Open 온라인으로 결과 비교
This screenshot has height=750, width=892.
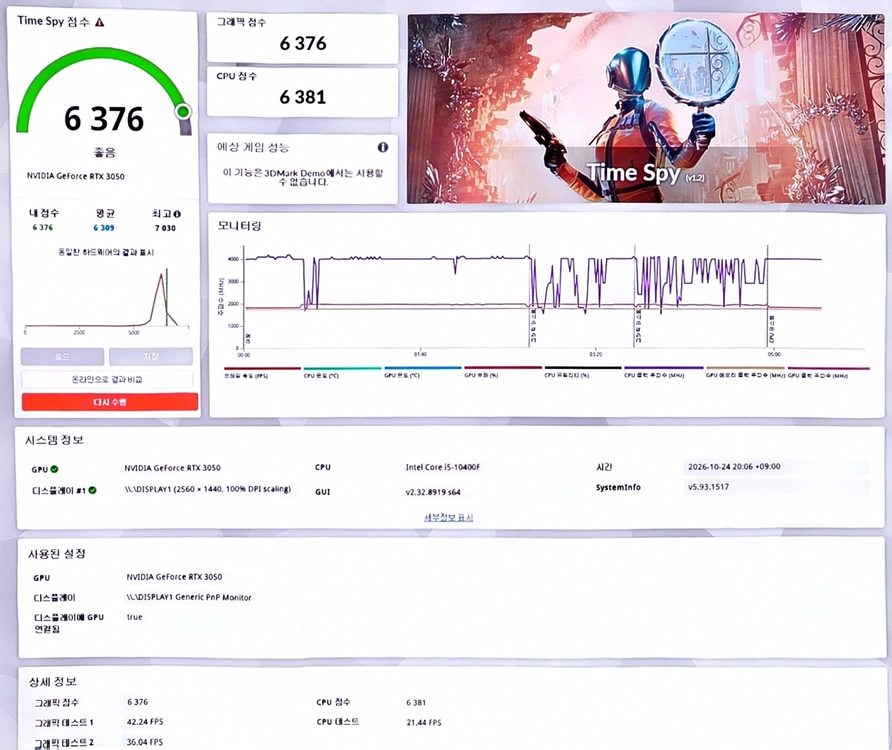click(x=107, y=380)
